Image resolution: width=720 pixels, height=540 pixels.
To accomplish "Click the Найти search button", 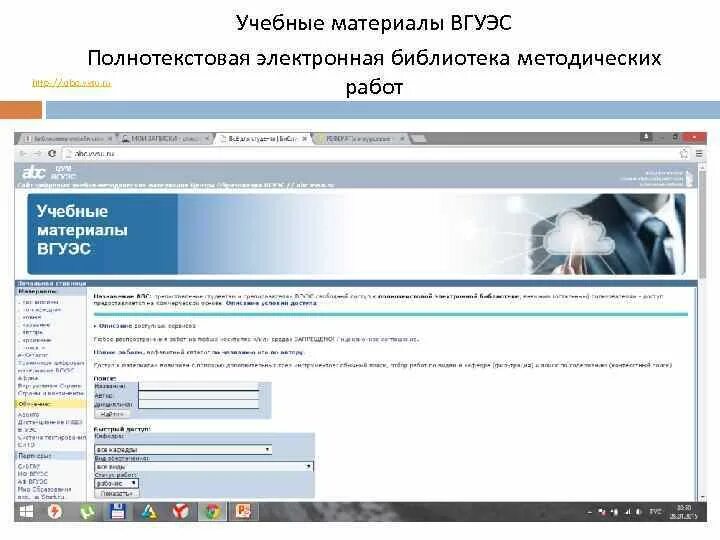I will 111,414.
